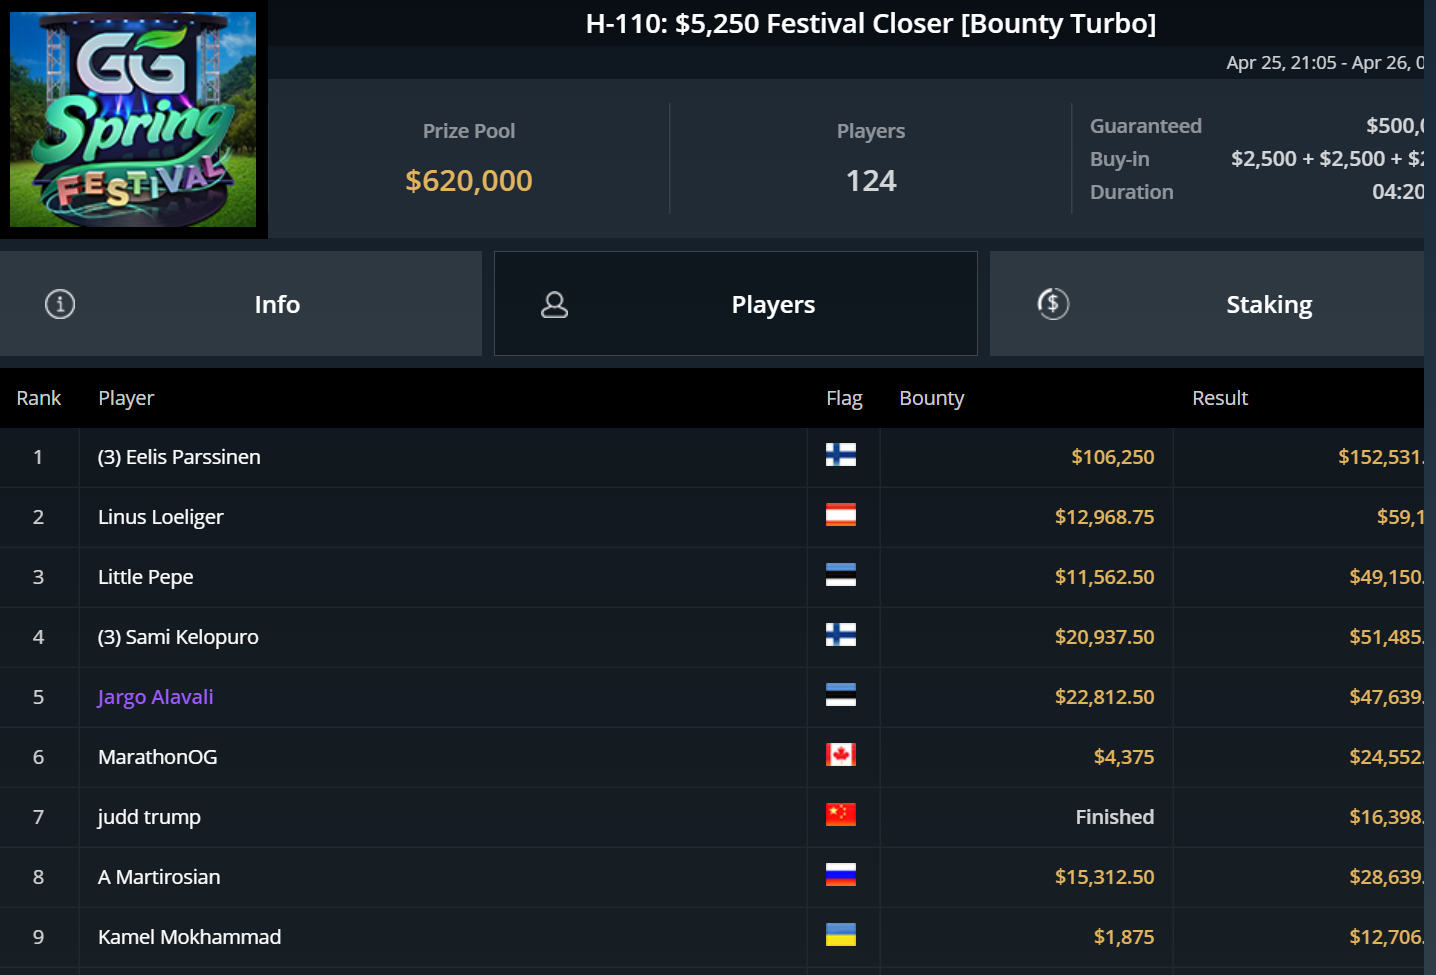Click Finland flag beside Eelis Parssinen

click(x=841, y=456)
